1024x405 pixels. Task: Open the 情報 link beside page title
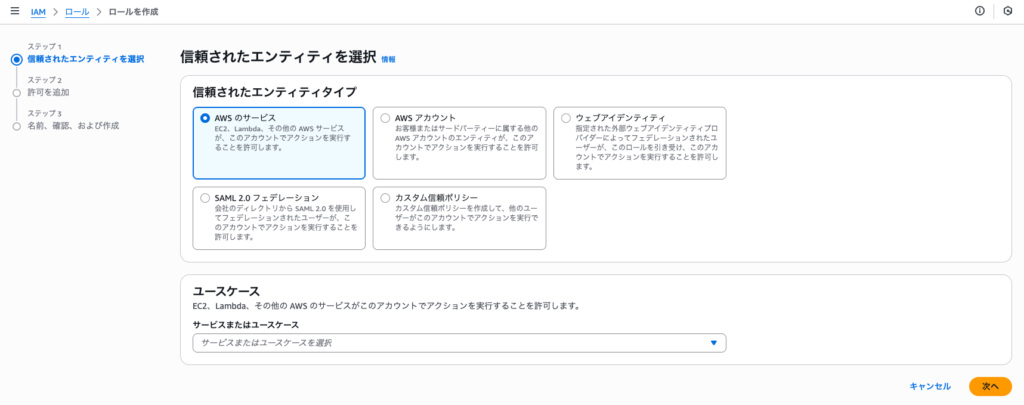coord(388,60)
